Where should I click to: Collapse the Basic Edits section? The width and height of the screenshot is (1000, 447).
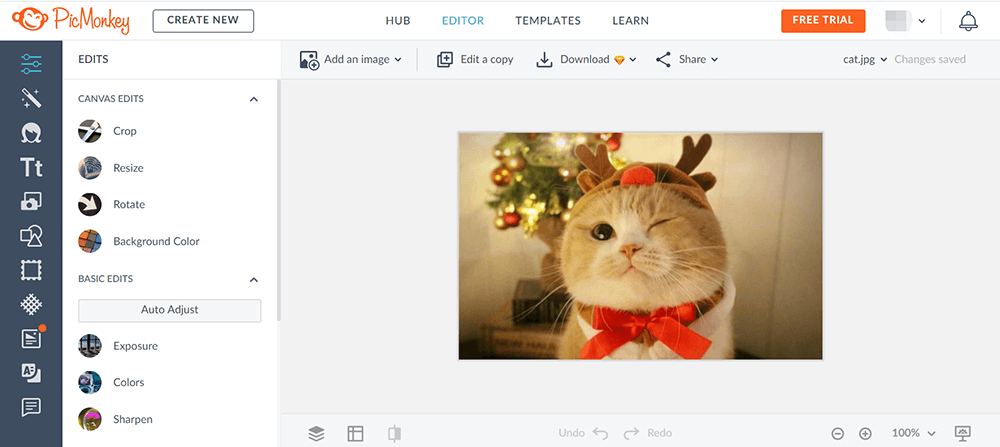254,279
